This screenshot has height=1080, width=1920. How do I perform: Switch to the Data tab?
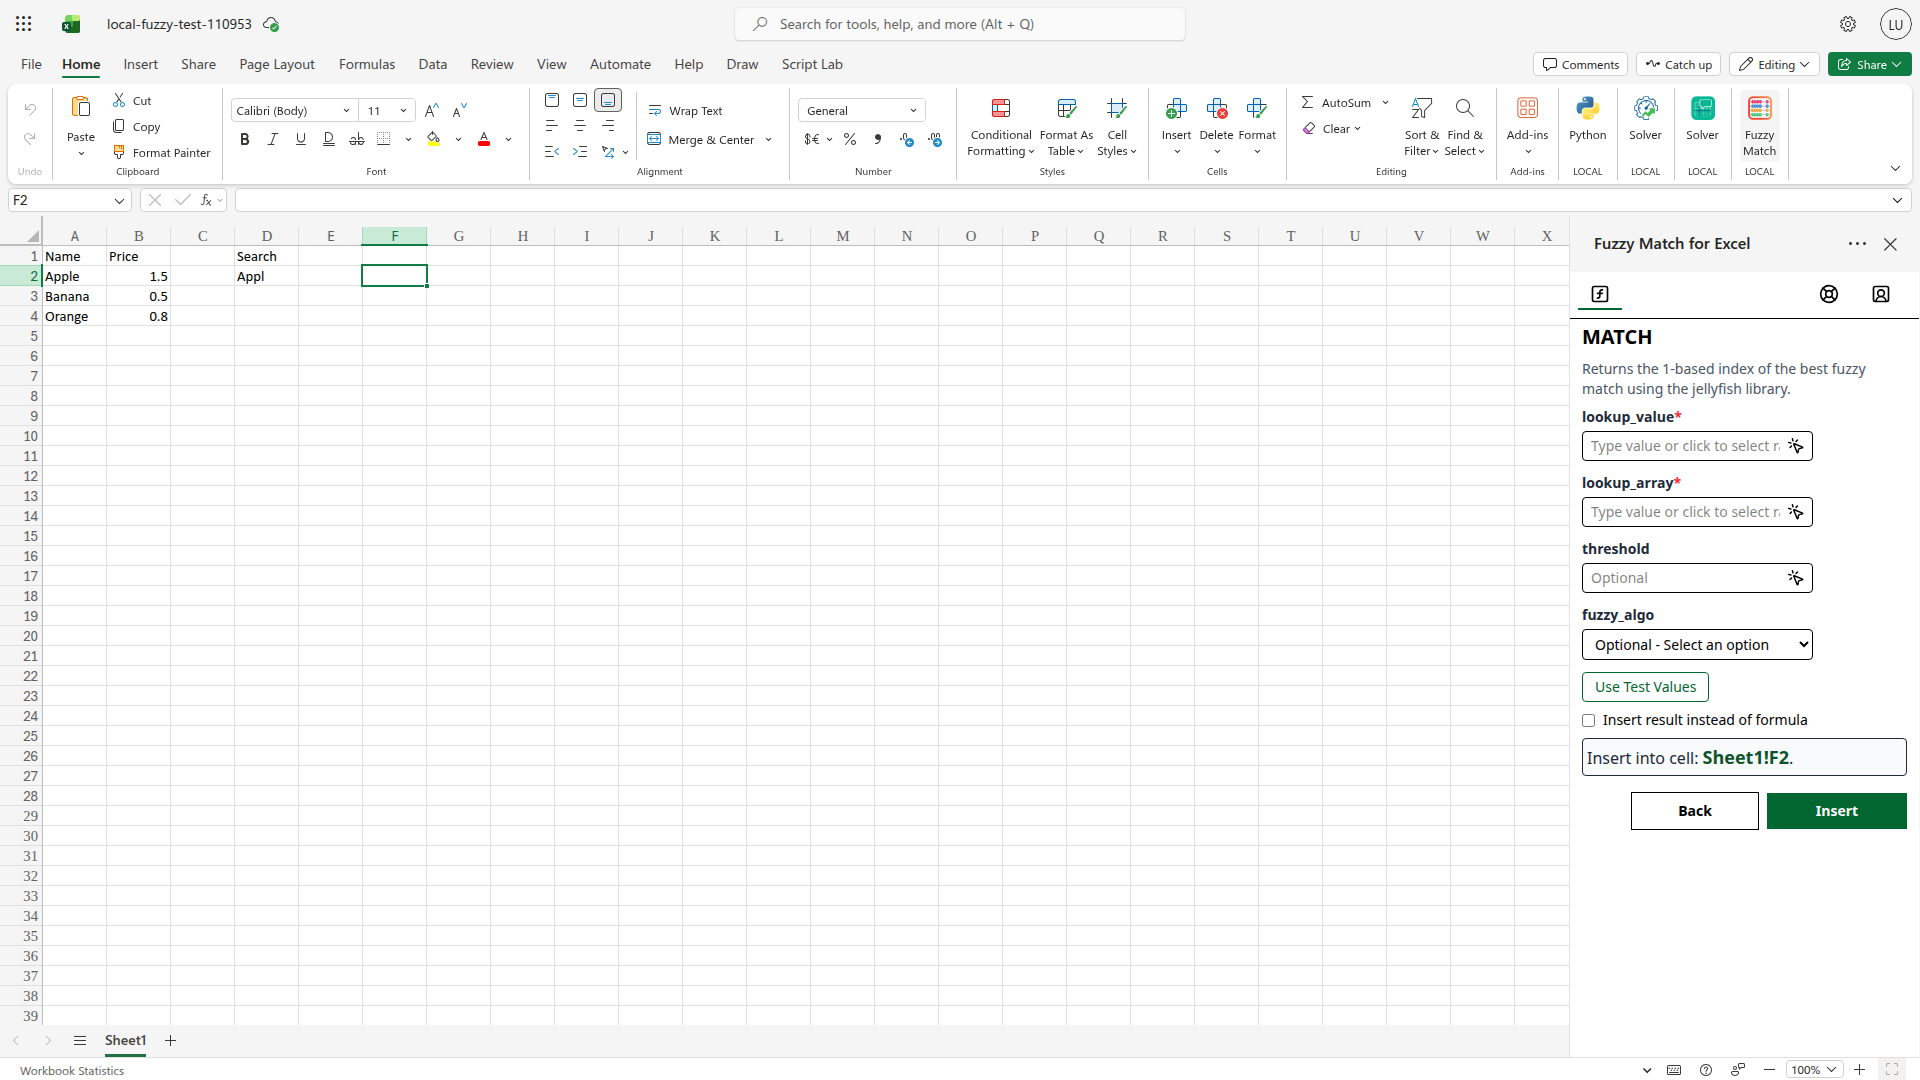click(432, 64)
